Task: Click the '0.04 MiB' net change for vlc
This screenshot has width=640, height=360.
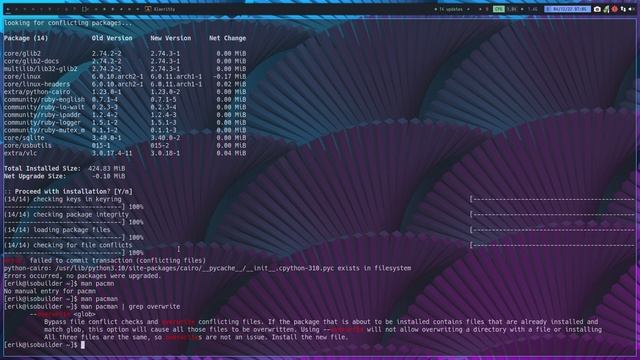Action: coord(231,153)
